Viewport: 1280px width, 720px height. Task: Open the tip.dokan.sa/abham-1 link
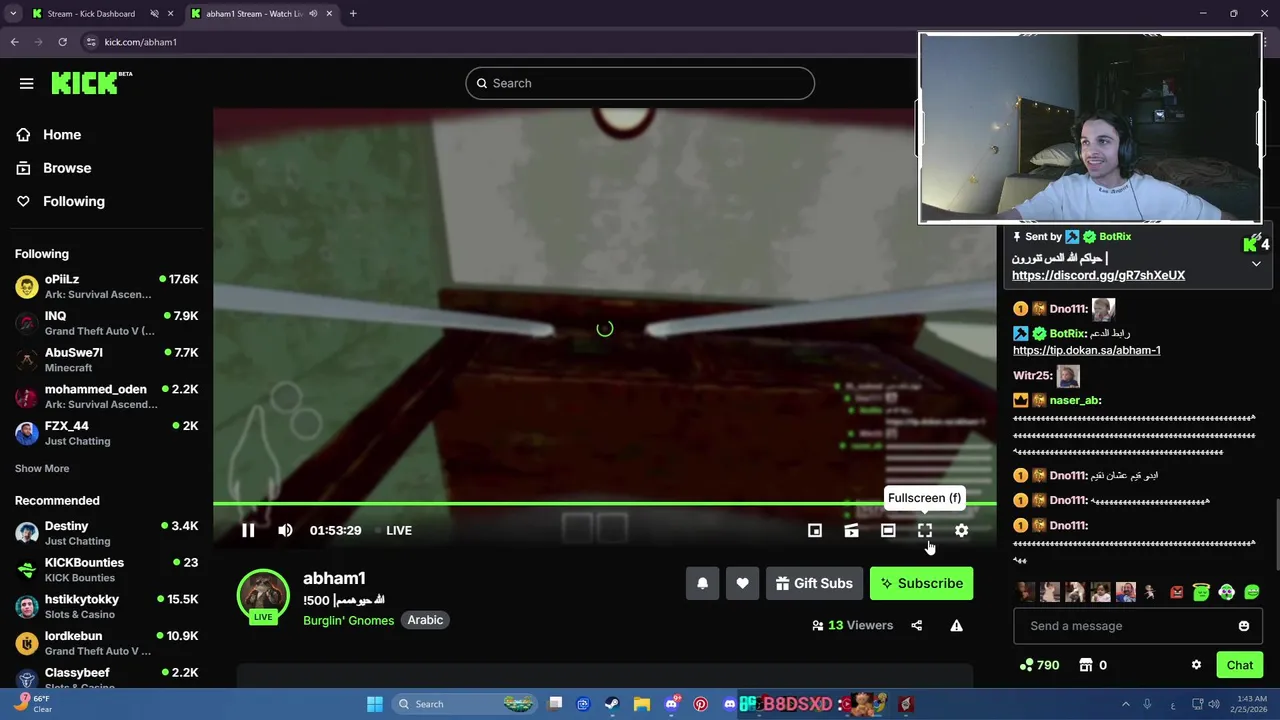click(1086, 350)
